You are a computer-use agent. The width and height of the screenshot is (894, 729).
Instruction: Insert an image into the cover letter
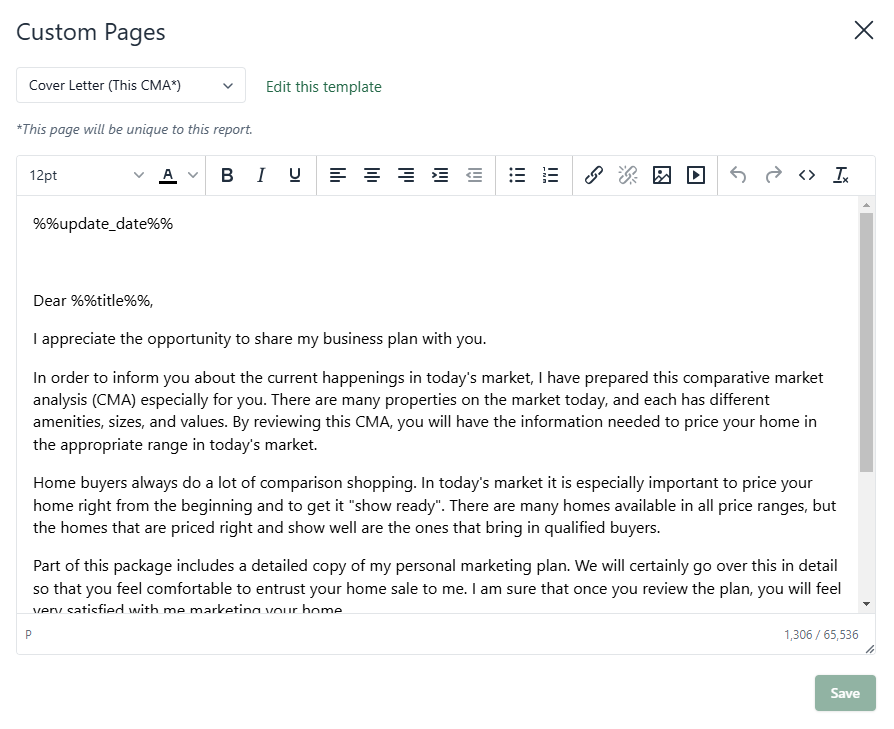(662, 175)
